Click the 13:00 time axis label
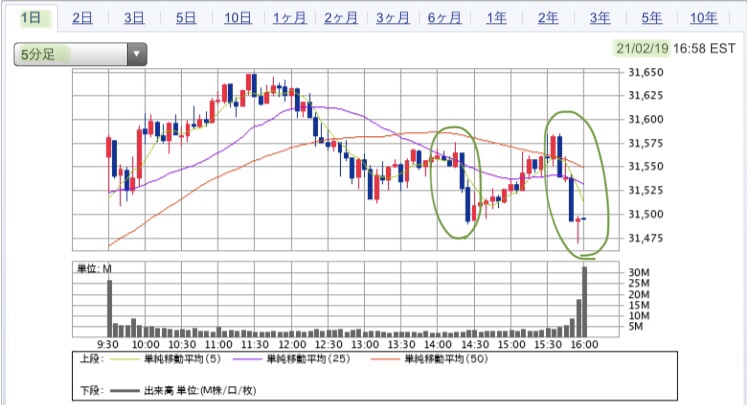The height and width of the screenshot is (405, 749). 365,344
